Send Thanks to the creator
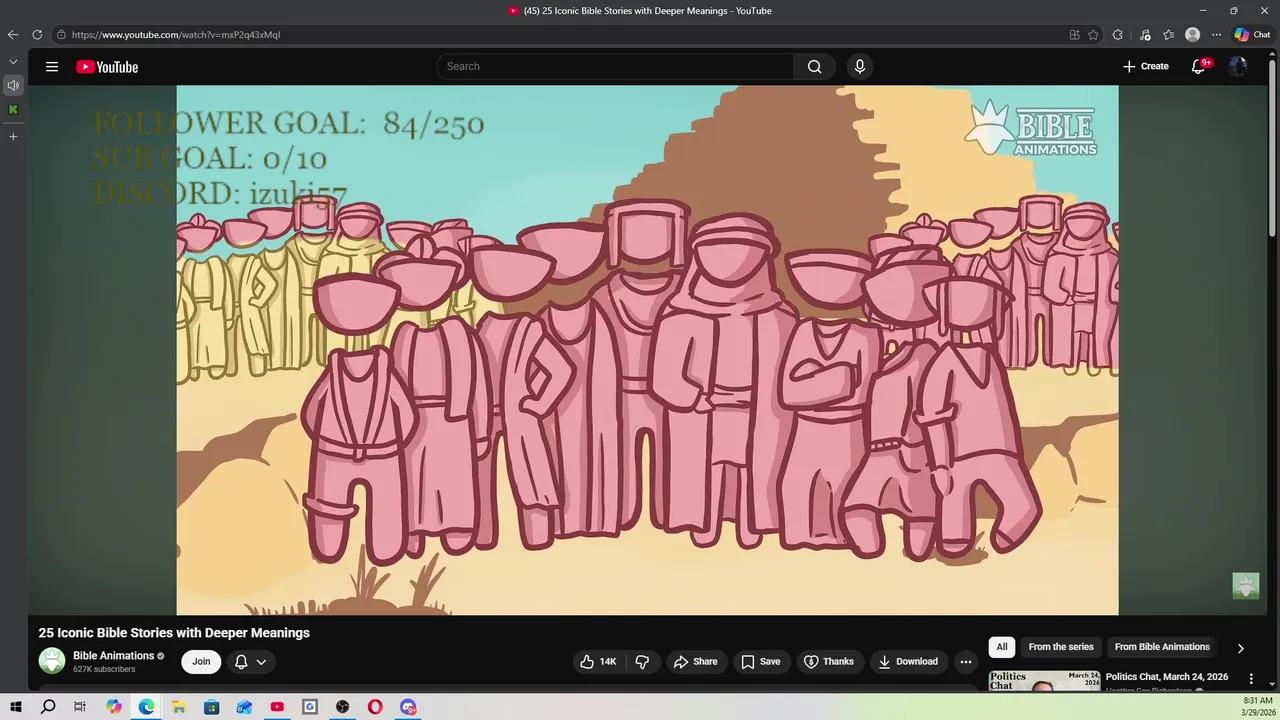Image resolution: width=1280 pixels, height=720 pixels. [x=829, y=661]
